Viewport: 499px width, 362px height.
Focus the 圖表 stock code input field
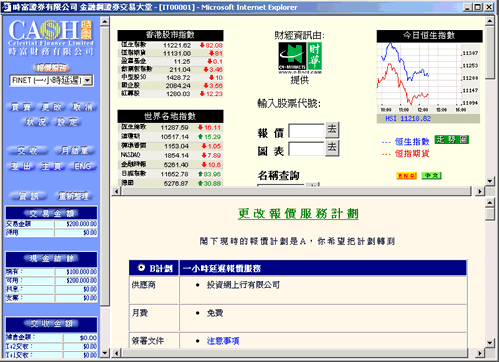click(306, 149)
